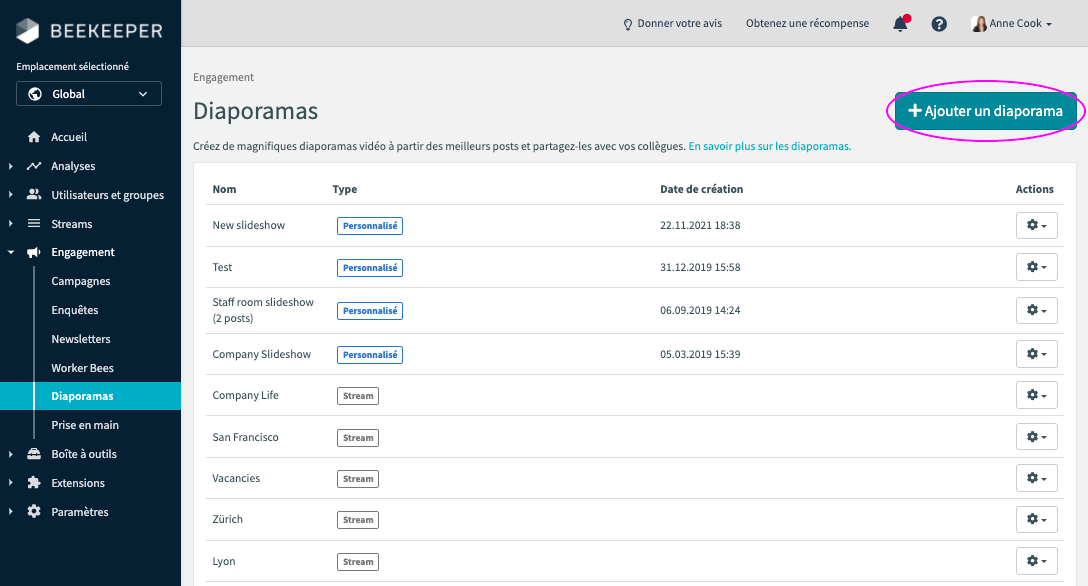Click the help question mark icon
1088x586 pixels.
click(x=939, y=24)
